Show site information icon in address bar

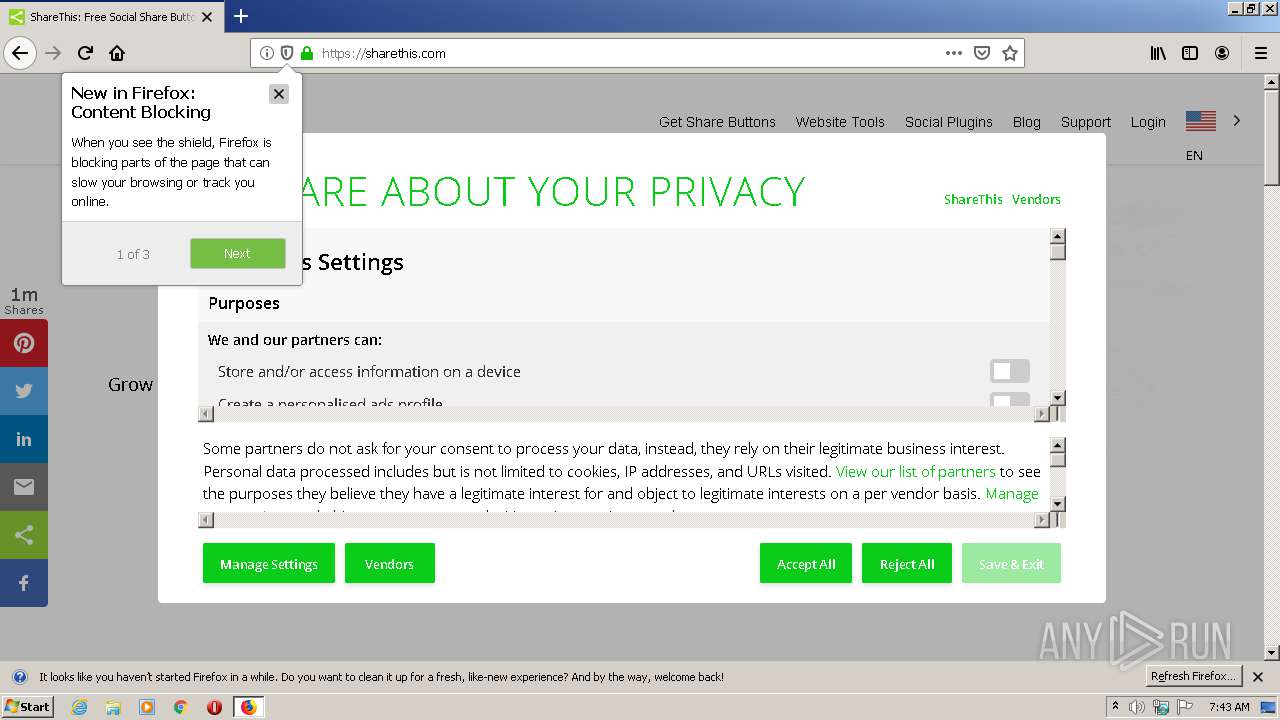coord(267,53)
